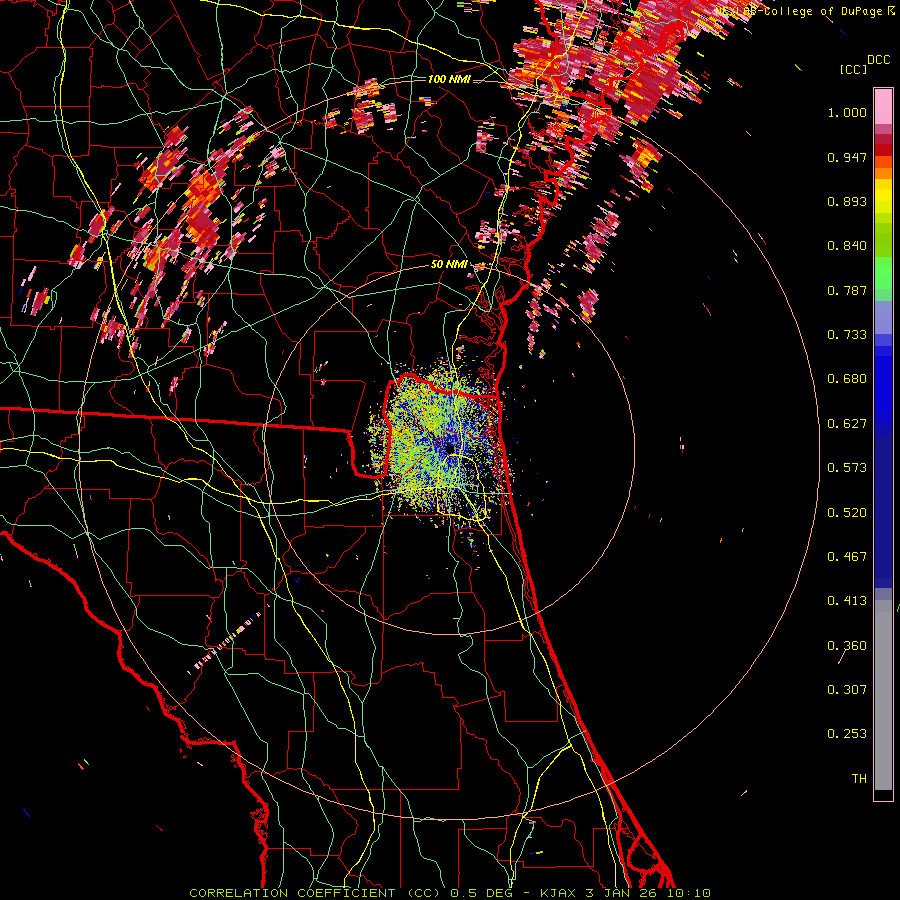The width and height of the screenshot is (900, 900).
Task: Select the 0.360 value on the color scale
Action: point(847,646)
